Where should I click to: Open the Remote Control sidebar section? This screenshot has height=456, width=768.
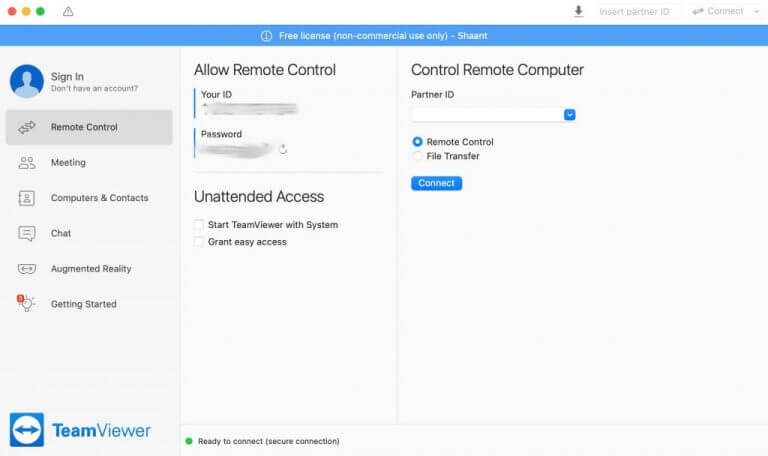click(x=89, y=127)
